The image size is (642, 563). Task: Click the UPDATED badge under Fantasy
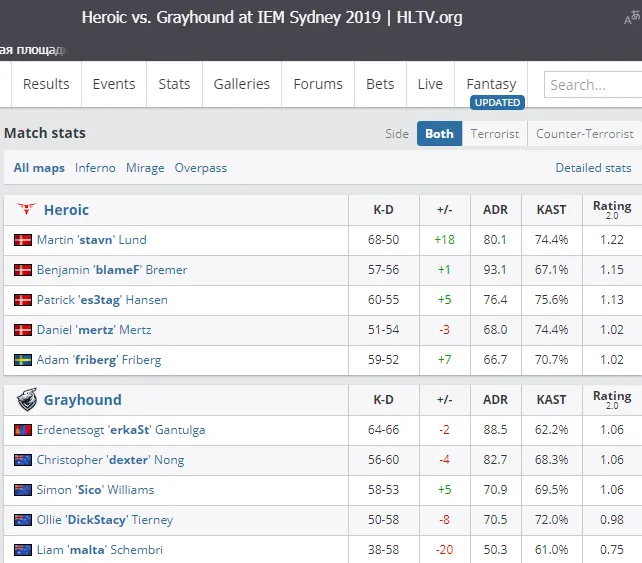[x=497, y=102]
